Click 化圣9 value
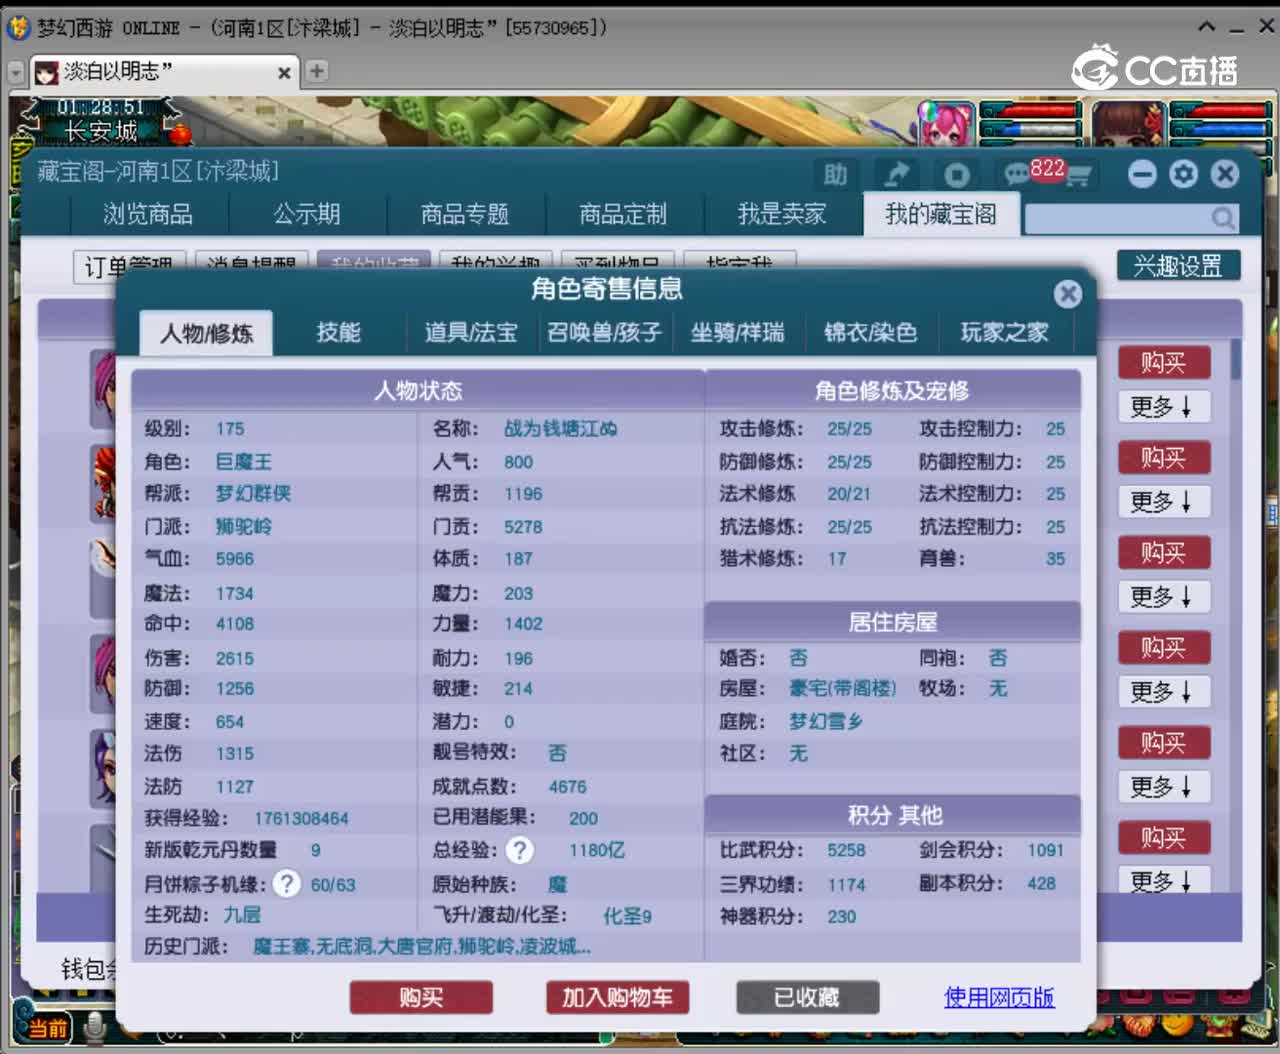 point(627,916)
